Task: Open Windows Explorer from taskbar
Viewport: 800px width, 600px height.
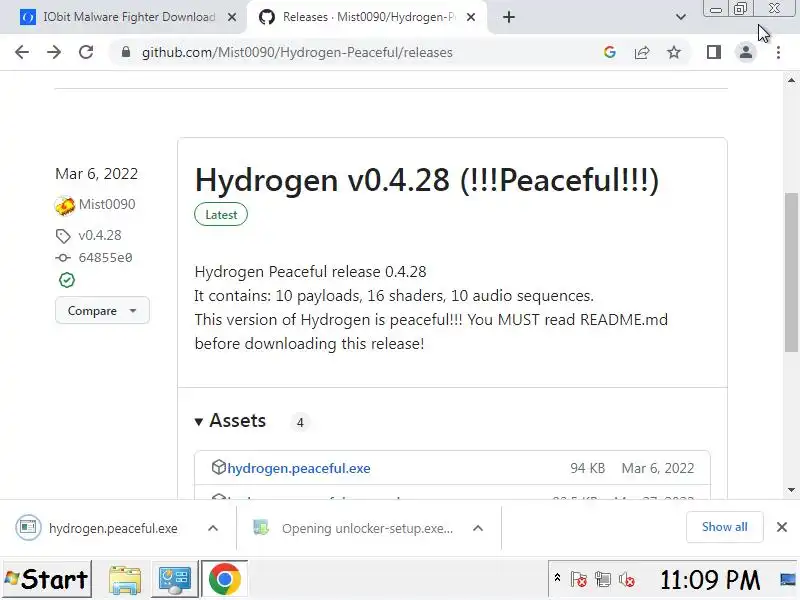Action: 124,580
